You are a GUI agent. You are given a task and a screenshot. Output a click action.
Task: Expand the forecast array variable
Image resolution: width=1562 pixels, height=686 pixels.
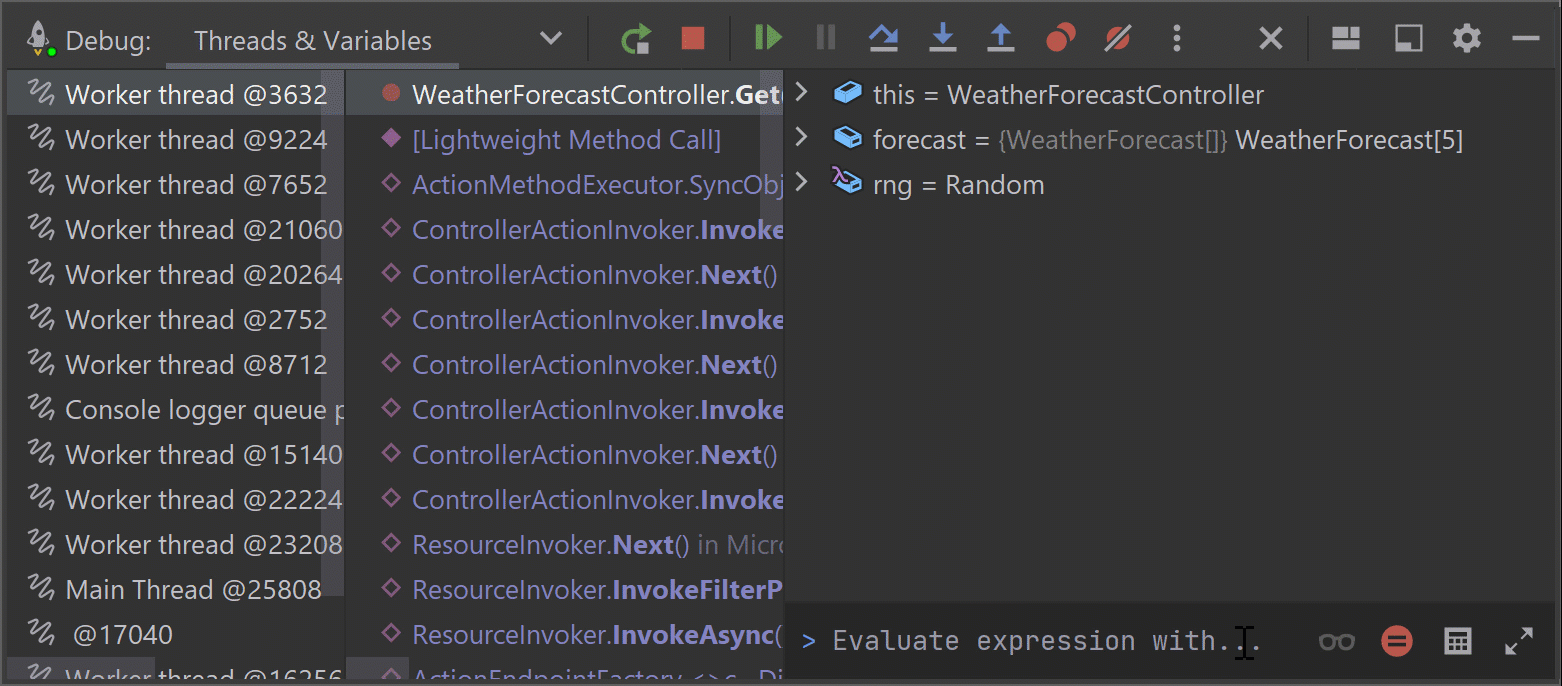click(x=800, y=139)
